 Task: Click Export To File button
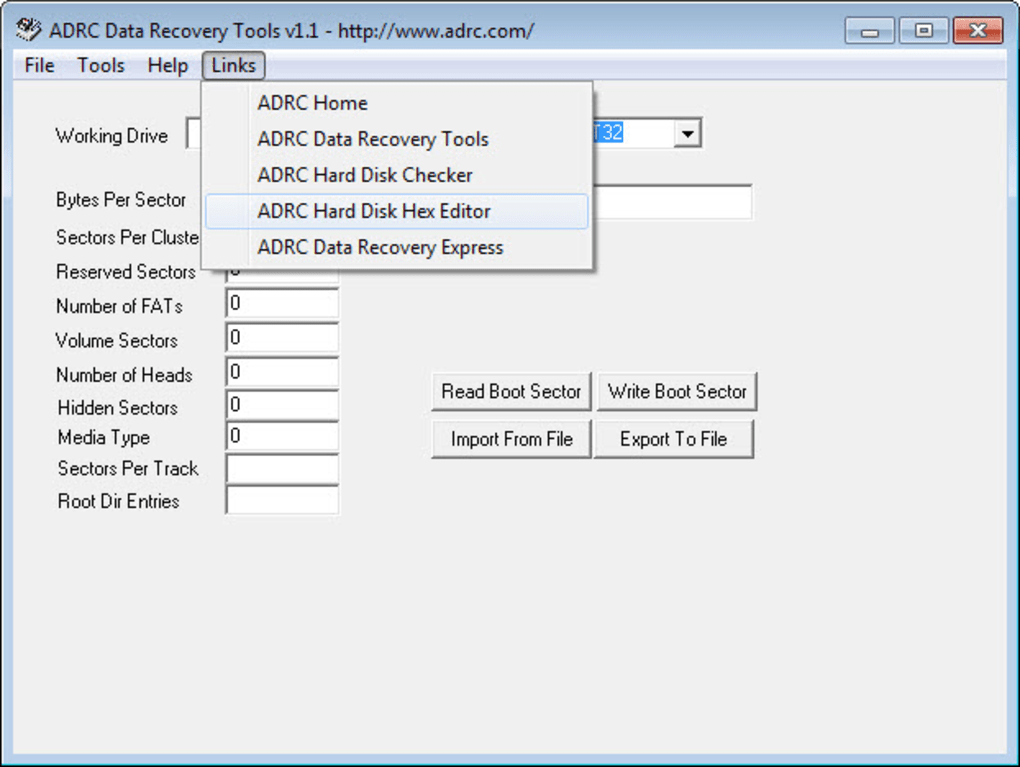[x=674, y=439]
